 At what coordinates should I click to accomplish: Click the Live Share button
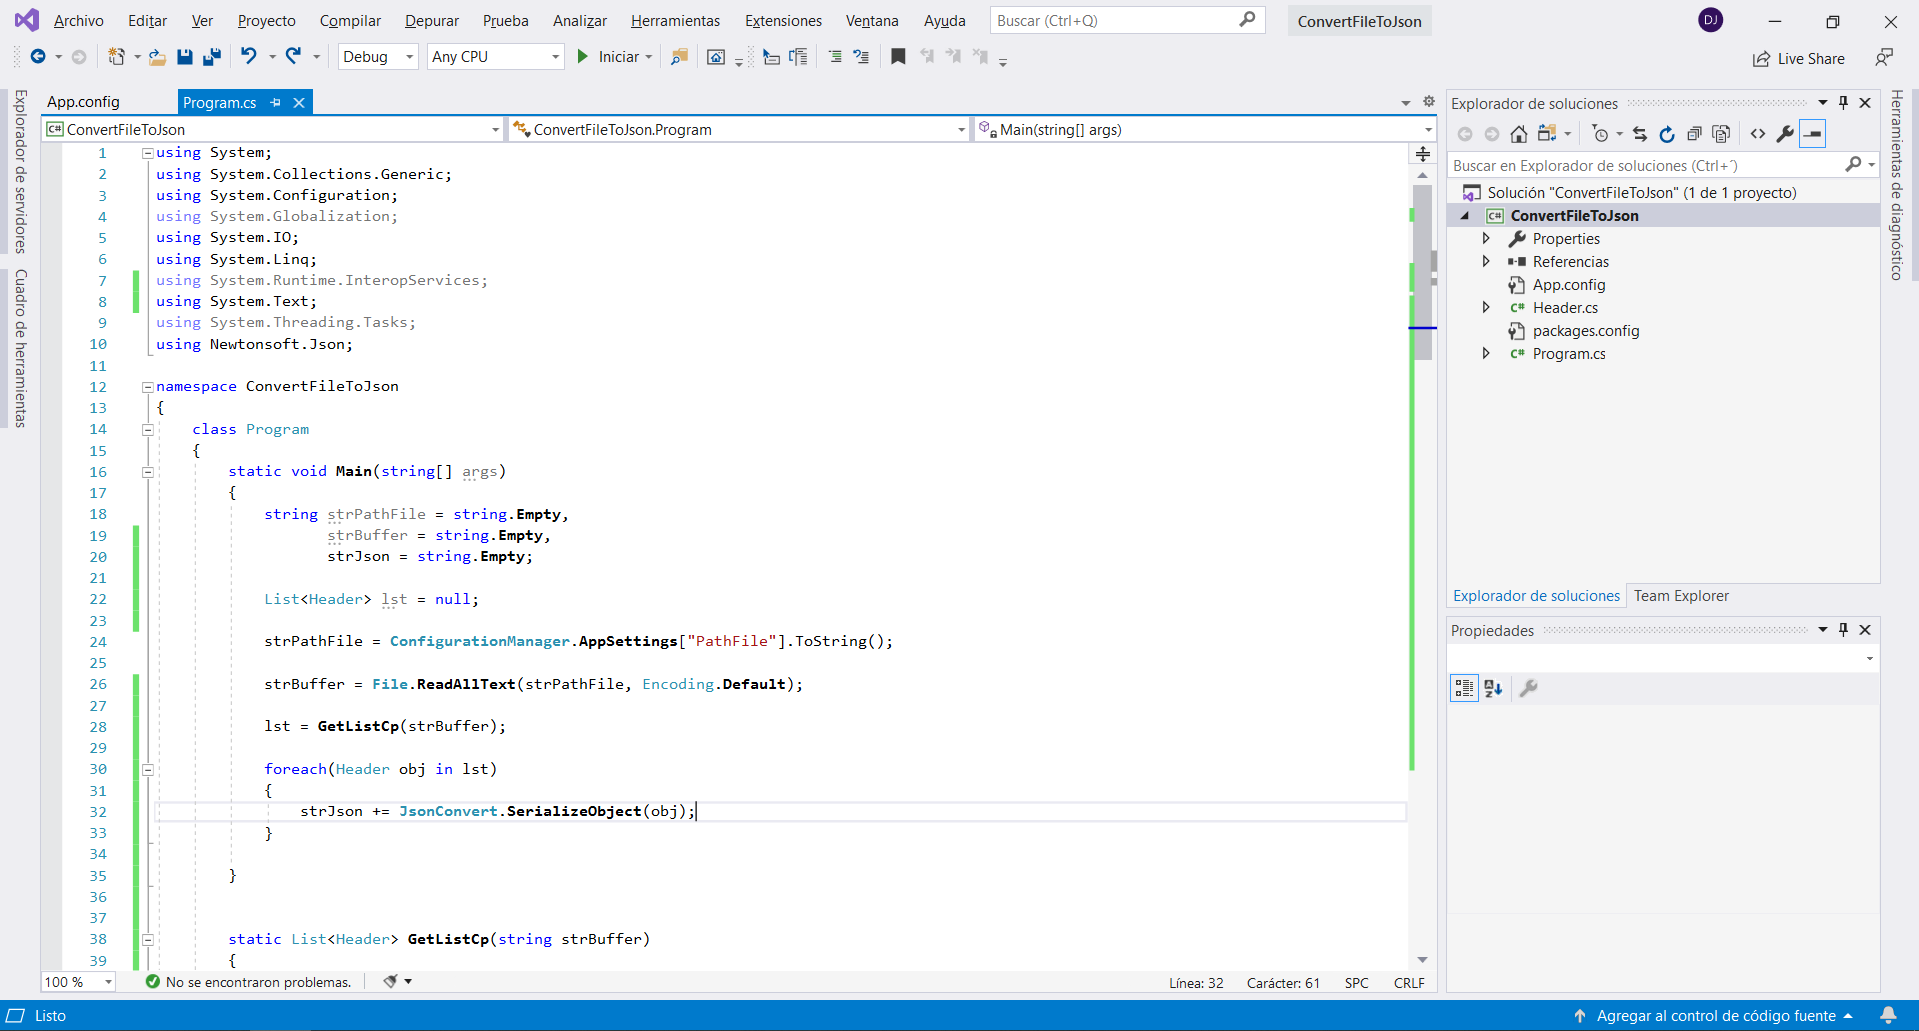click(x=1799, y=59)
